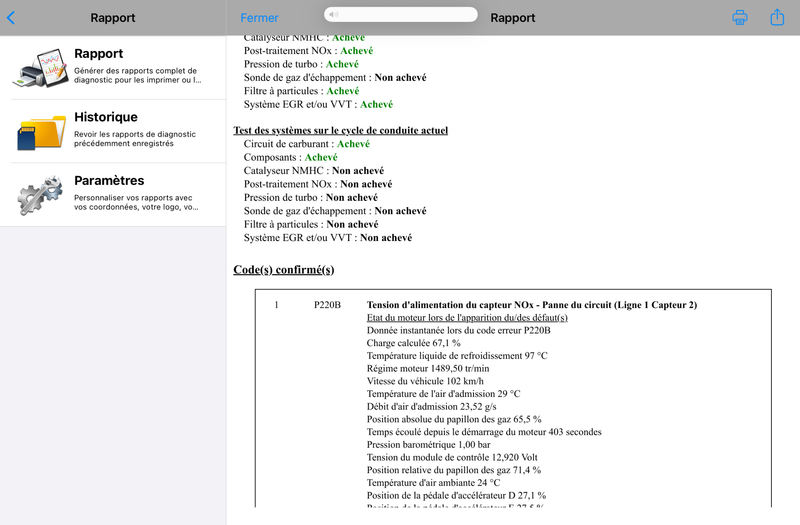Select the 'Rapport' title in right header

pyautogui.click(x=513, y=18)
